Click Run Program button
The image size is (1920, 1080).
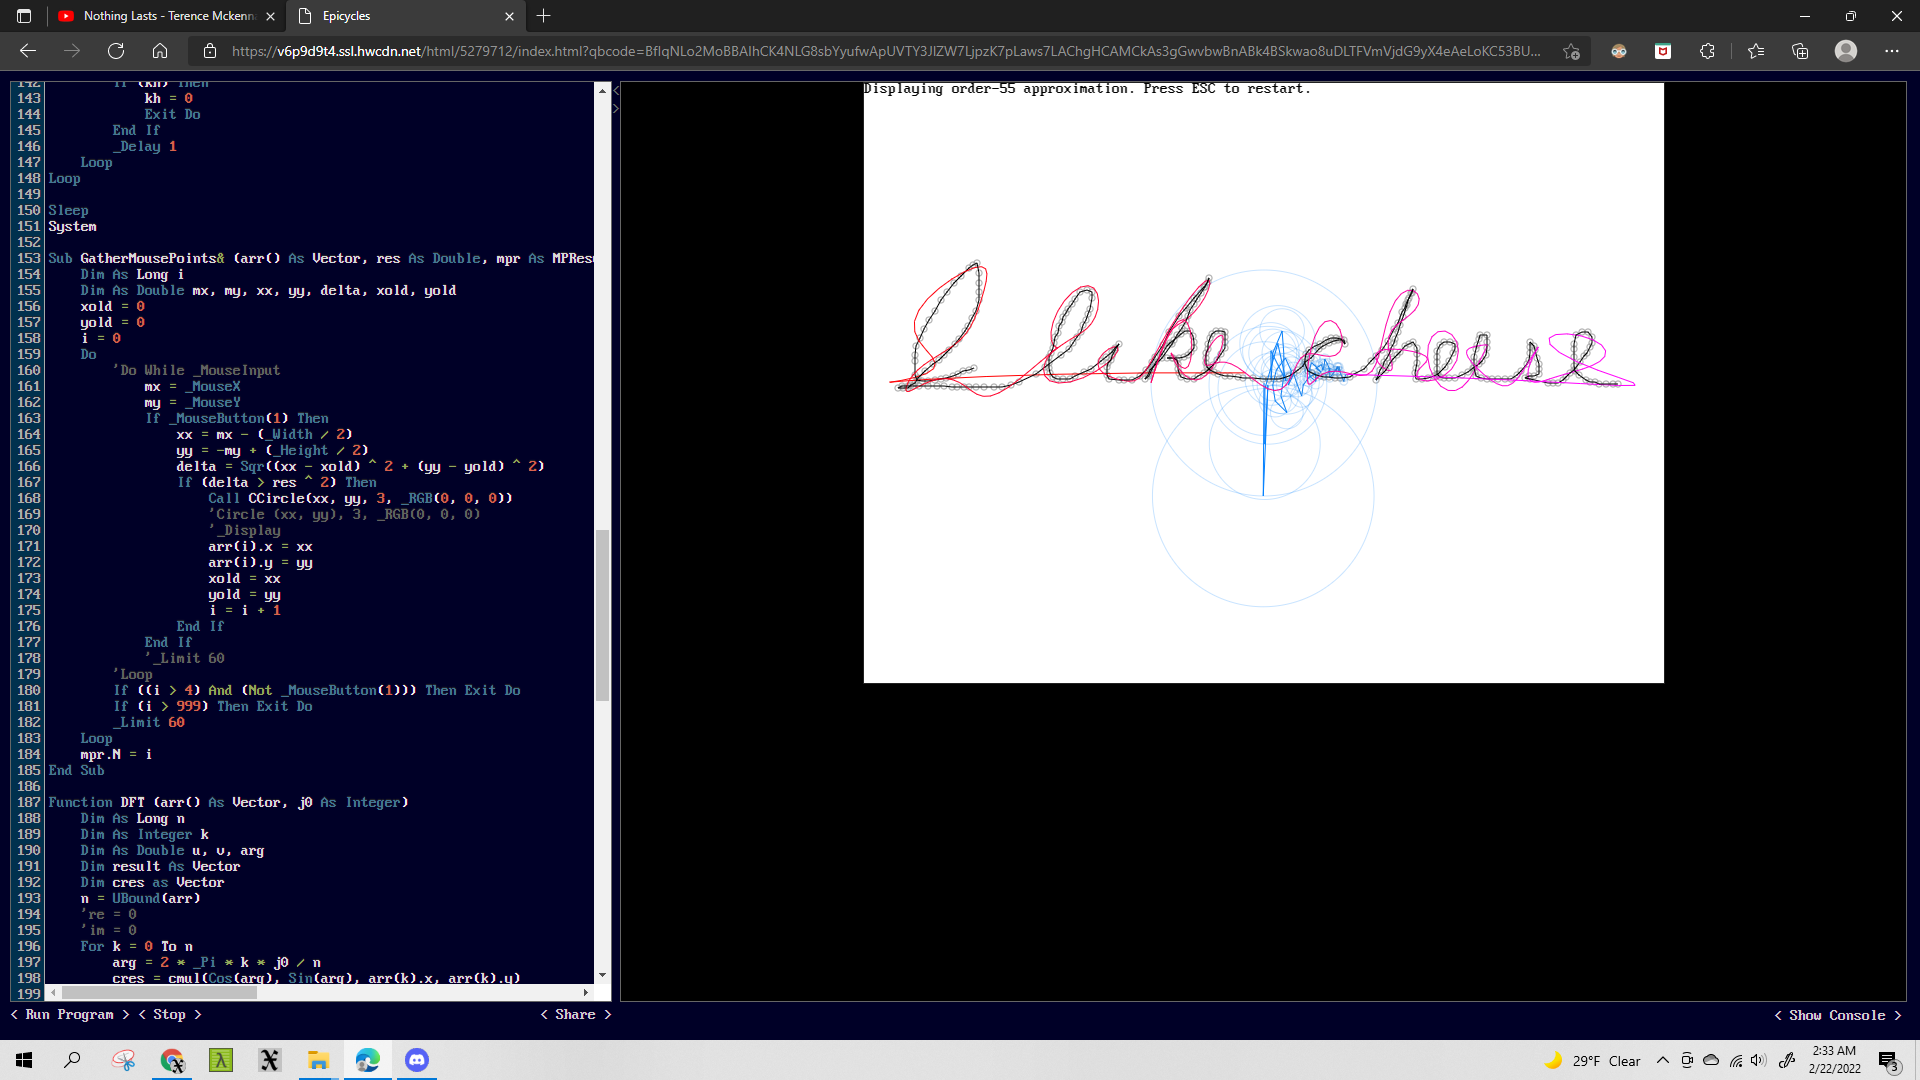[70, 1014]
